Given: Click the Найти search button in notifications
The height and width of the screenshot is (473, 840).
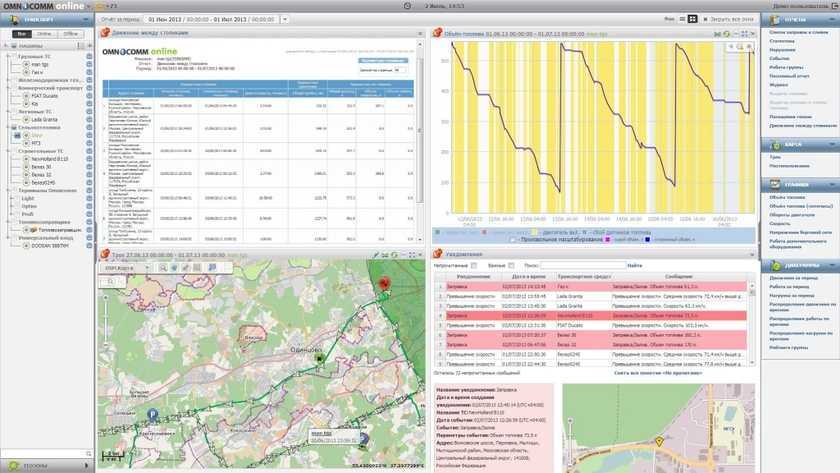Looking at the screenshot, I should (x=635, y=265).
